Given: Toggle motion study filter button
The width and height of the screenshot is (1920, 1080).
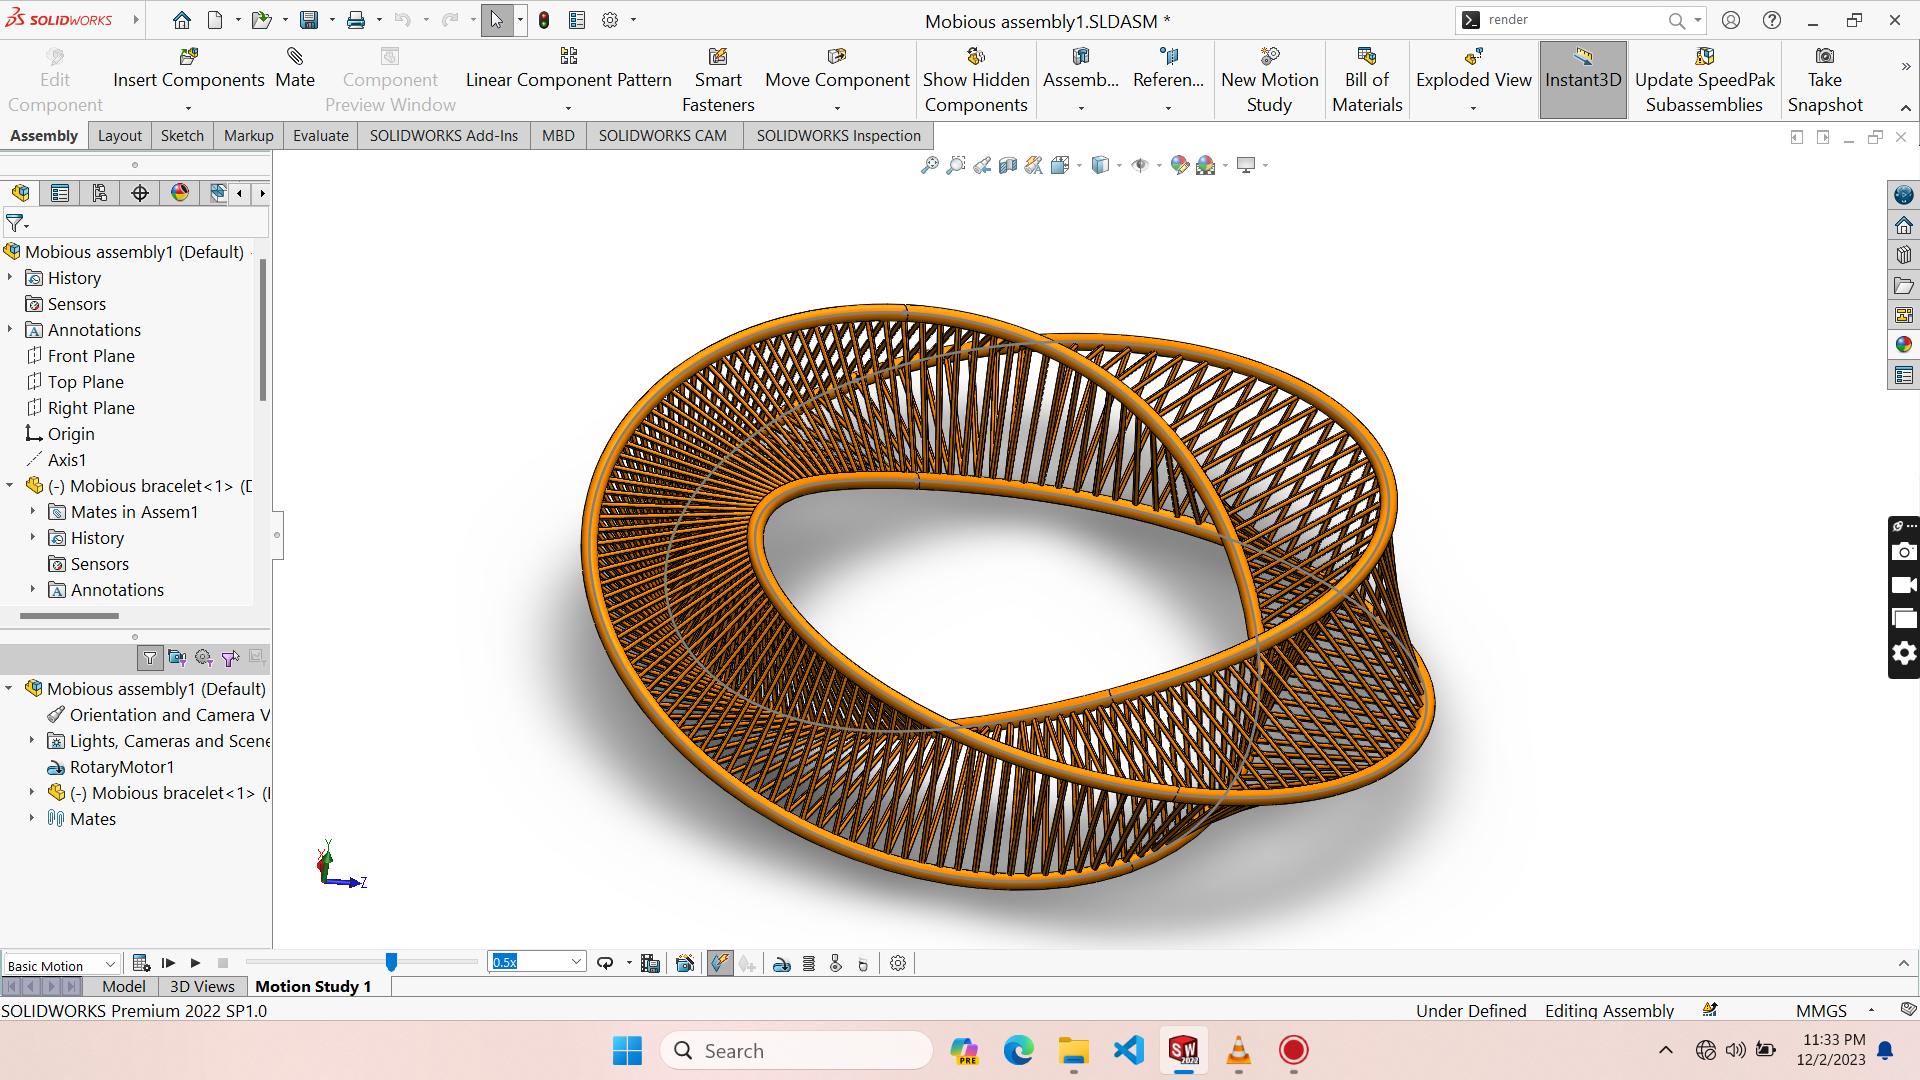Looking at the screenshot, I should (x=150, y=658).
